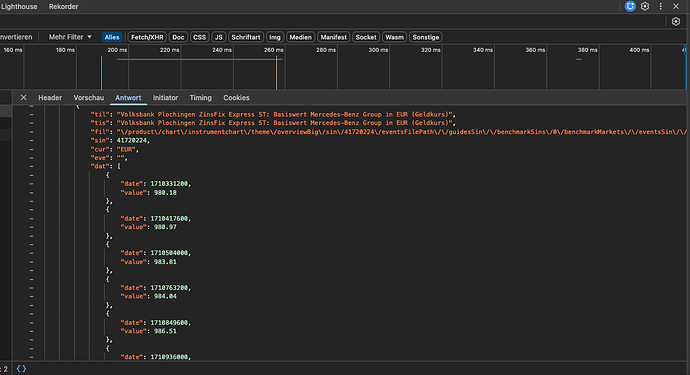Filter by Medien requests
690x375 pixels.
301,37
